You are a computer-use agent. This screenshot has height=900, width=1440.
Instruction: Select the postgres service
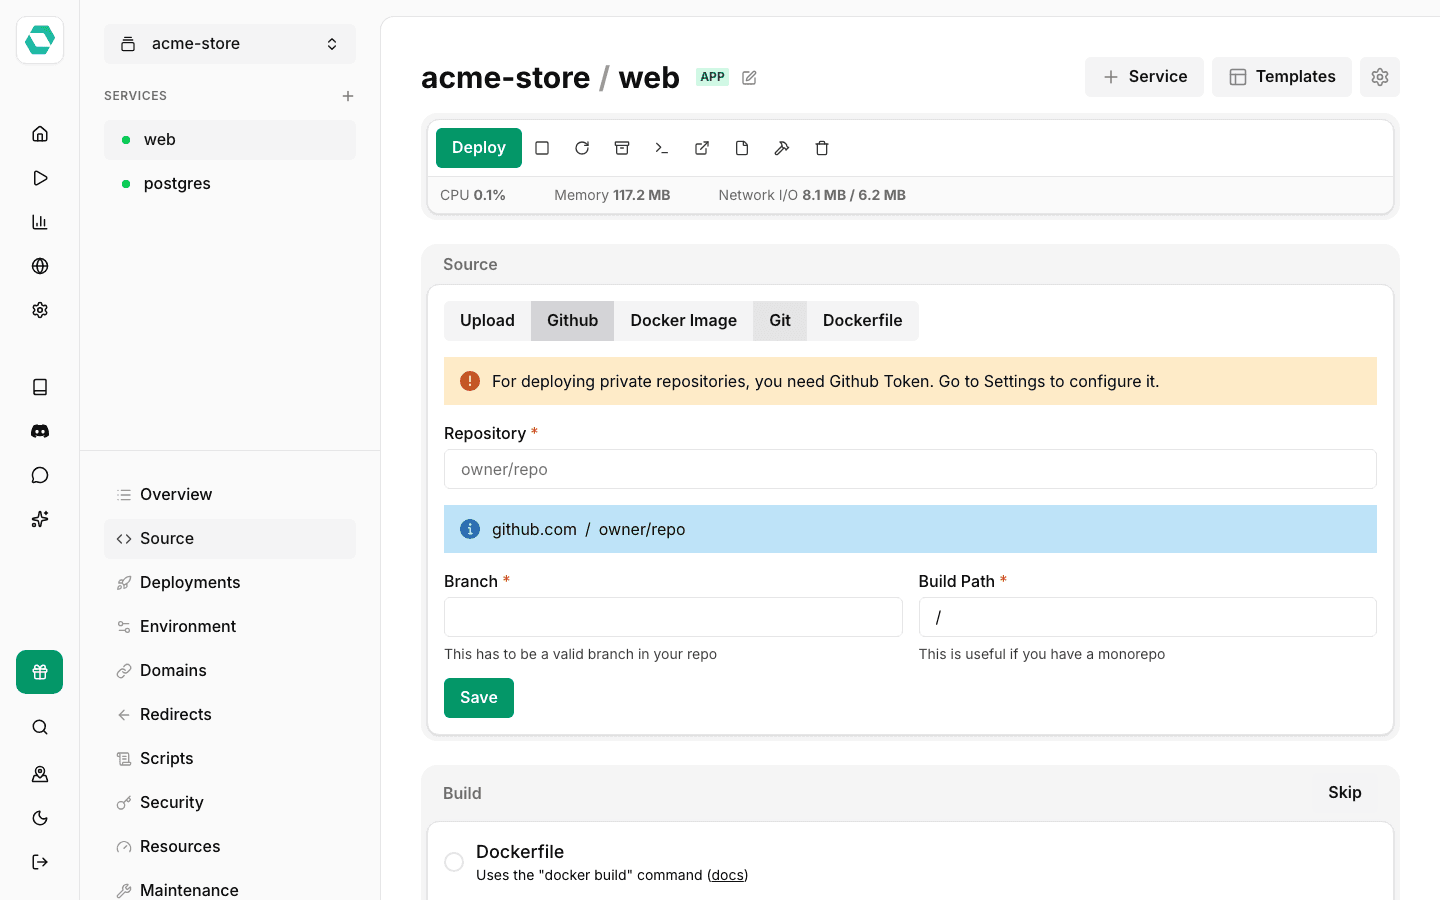230,184
